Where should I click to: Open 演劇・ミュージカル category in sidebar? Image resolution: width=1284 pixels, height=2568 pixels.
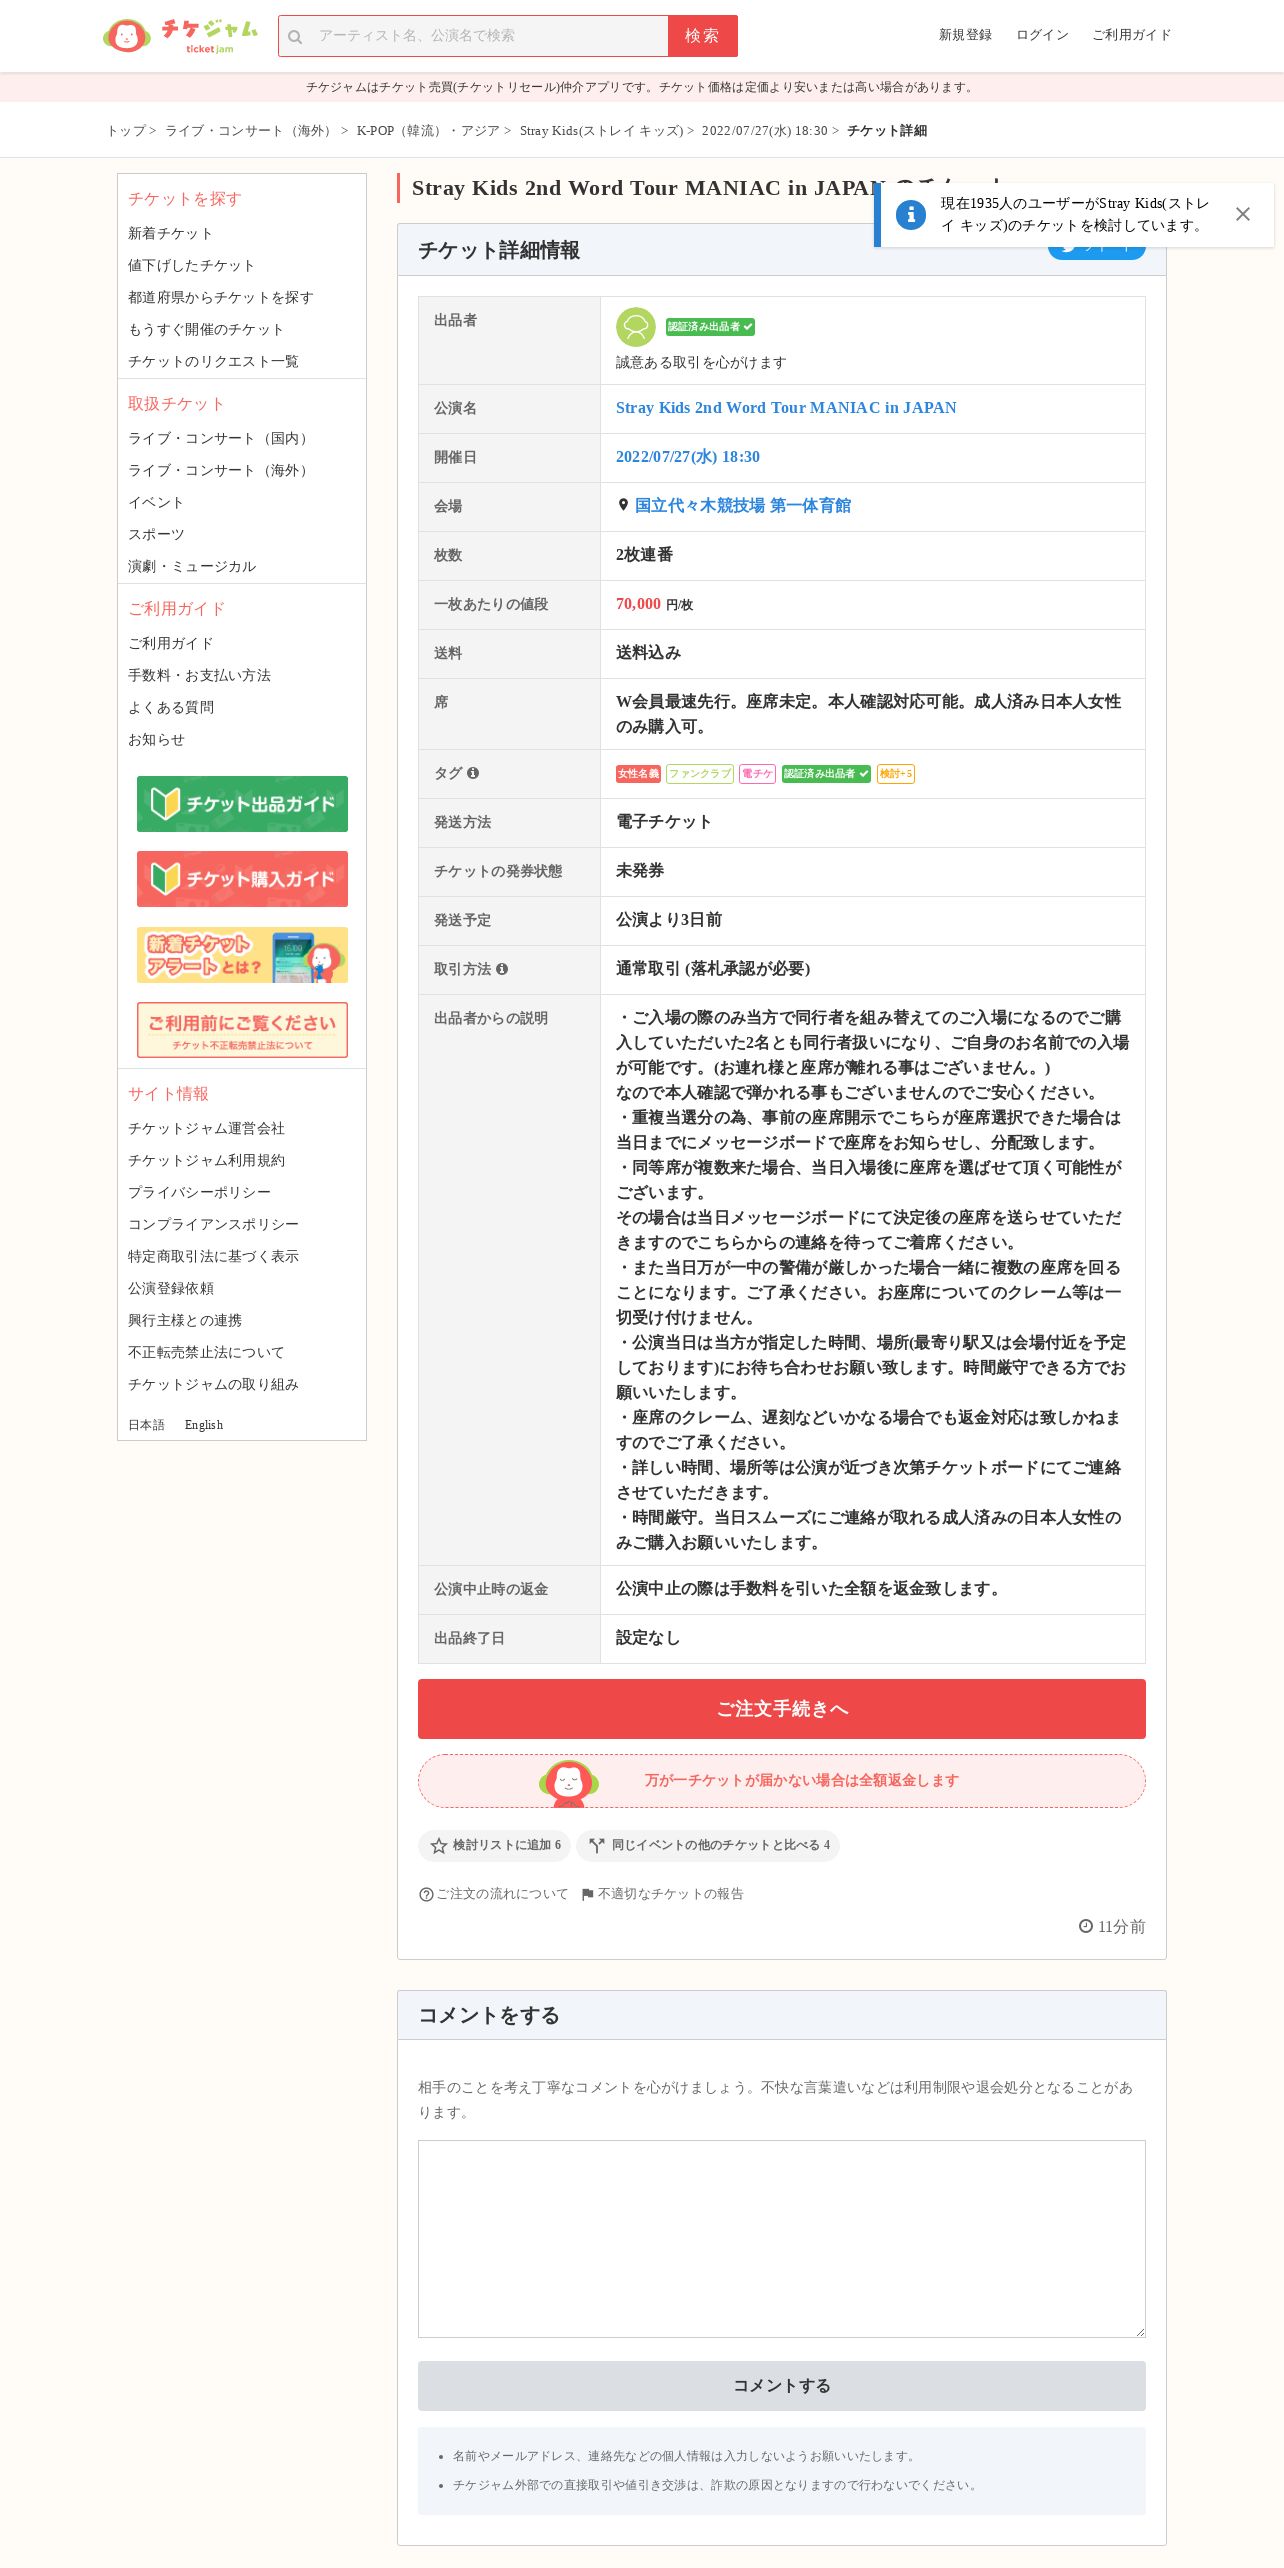(192, 567)
